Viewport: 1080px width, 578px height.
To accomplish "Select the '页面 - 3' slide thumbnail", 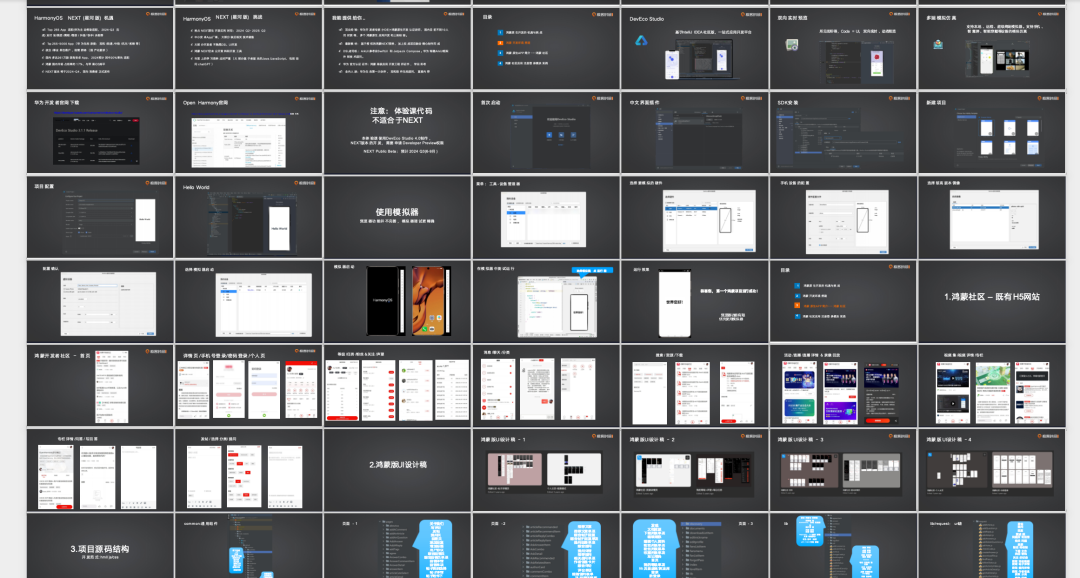I will [694, 546].
